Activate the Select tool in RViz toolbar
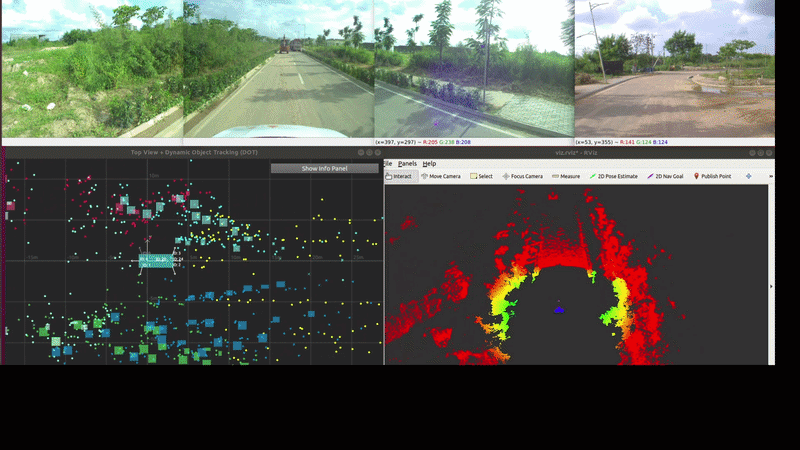This screenshot has height=450, width=800. pos(482,176)
